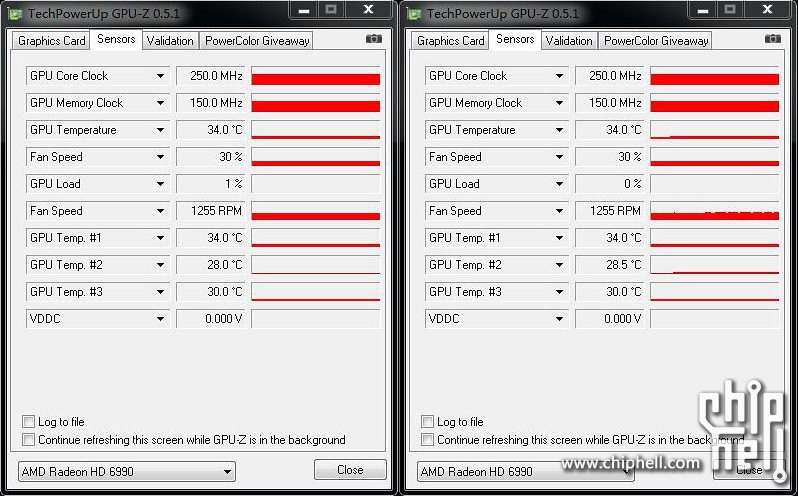
Task: Open GPU Temp. #3 dropdown in right window
Action: pos(497,291)
